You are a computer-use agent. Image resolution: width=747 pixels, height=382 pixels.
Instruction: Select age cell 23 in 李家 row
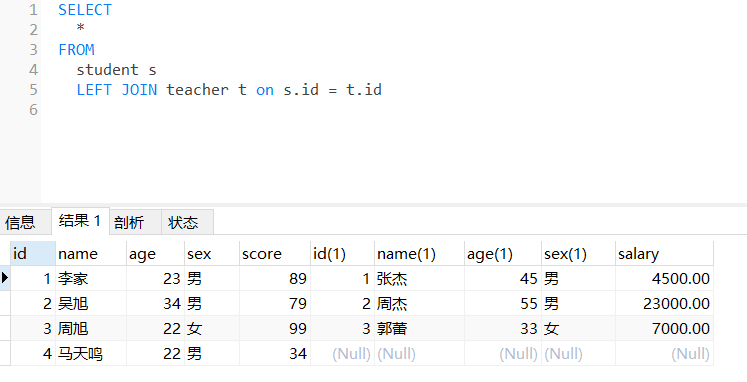pos(155,278)
